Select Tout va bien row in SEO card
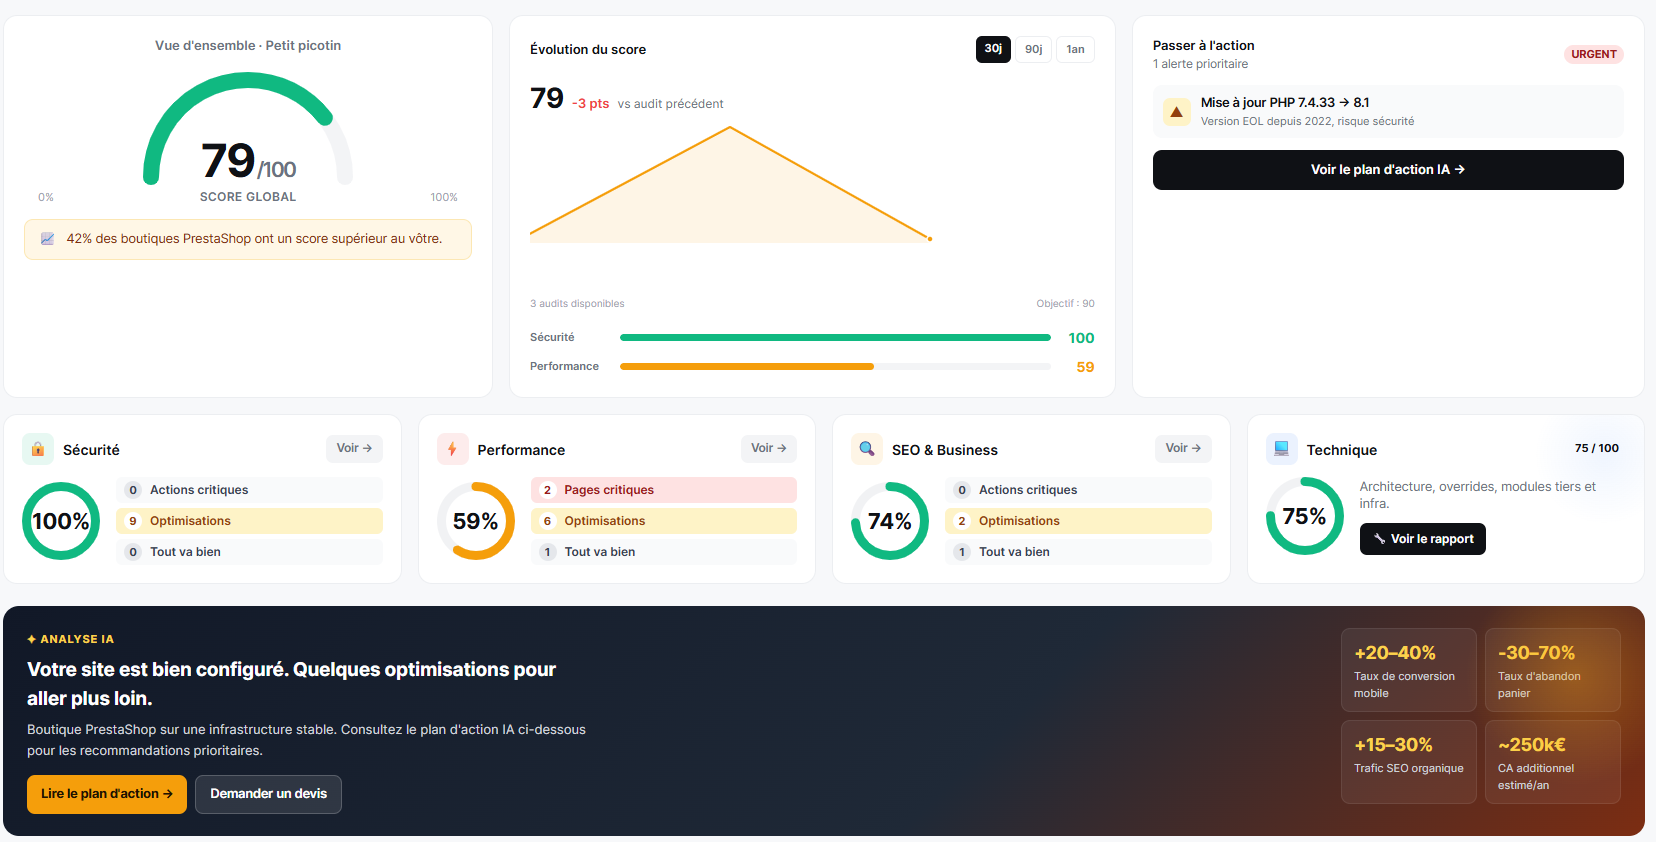 (1078, 552)
